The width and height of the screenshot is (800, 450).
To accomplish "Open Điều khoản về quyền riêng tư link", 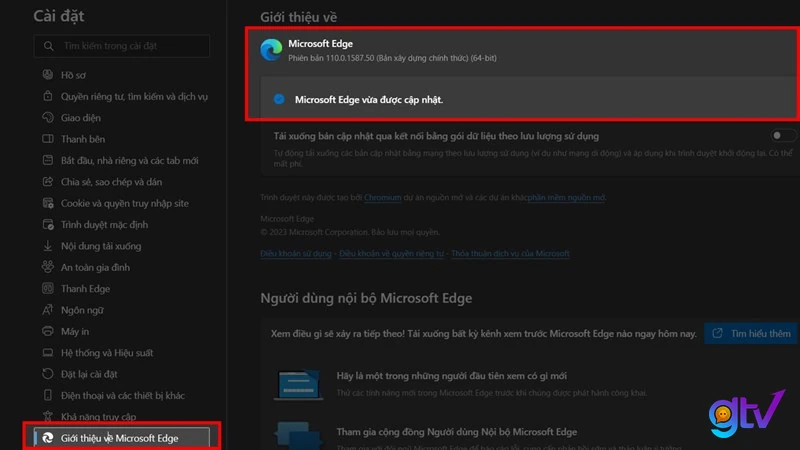I will click(391, 254).
